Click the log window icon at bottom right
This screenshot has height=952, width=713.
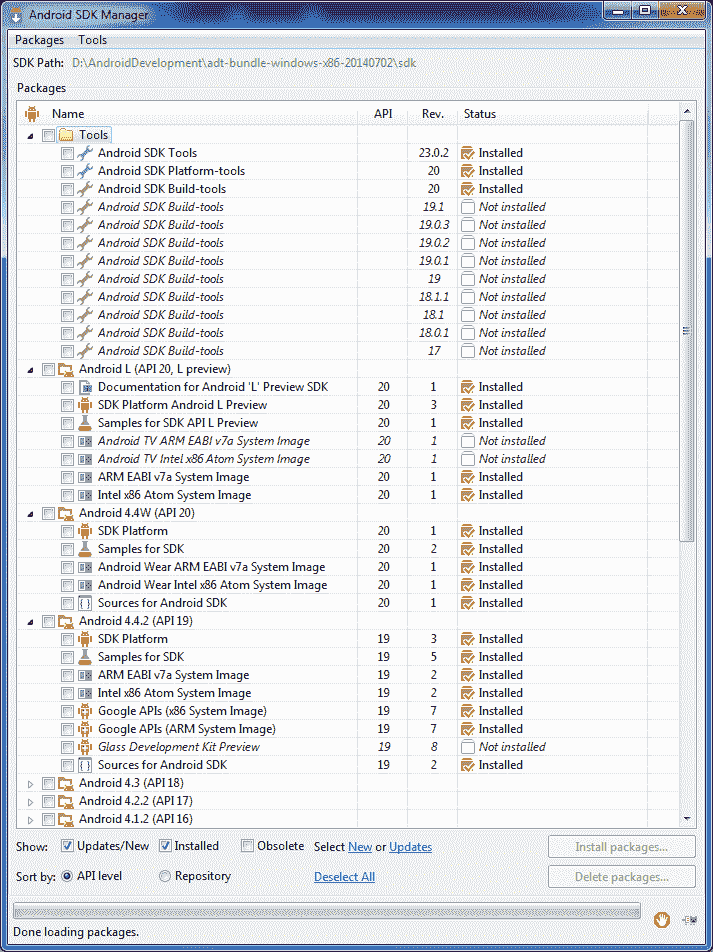[689, 920]
